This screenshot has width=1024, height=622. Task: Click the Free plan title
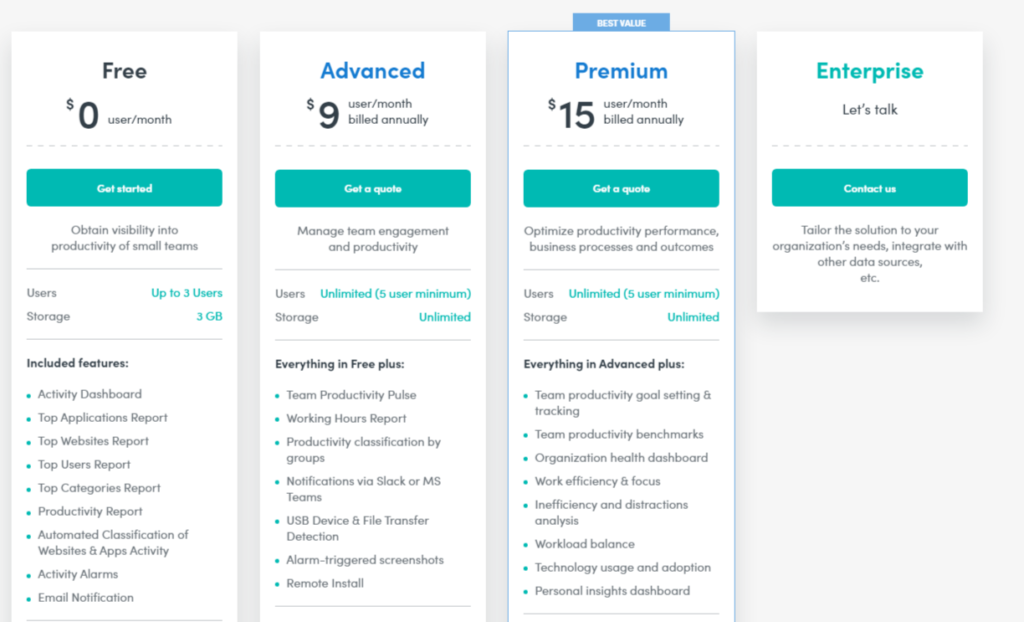123,71
